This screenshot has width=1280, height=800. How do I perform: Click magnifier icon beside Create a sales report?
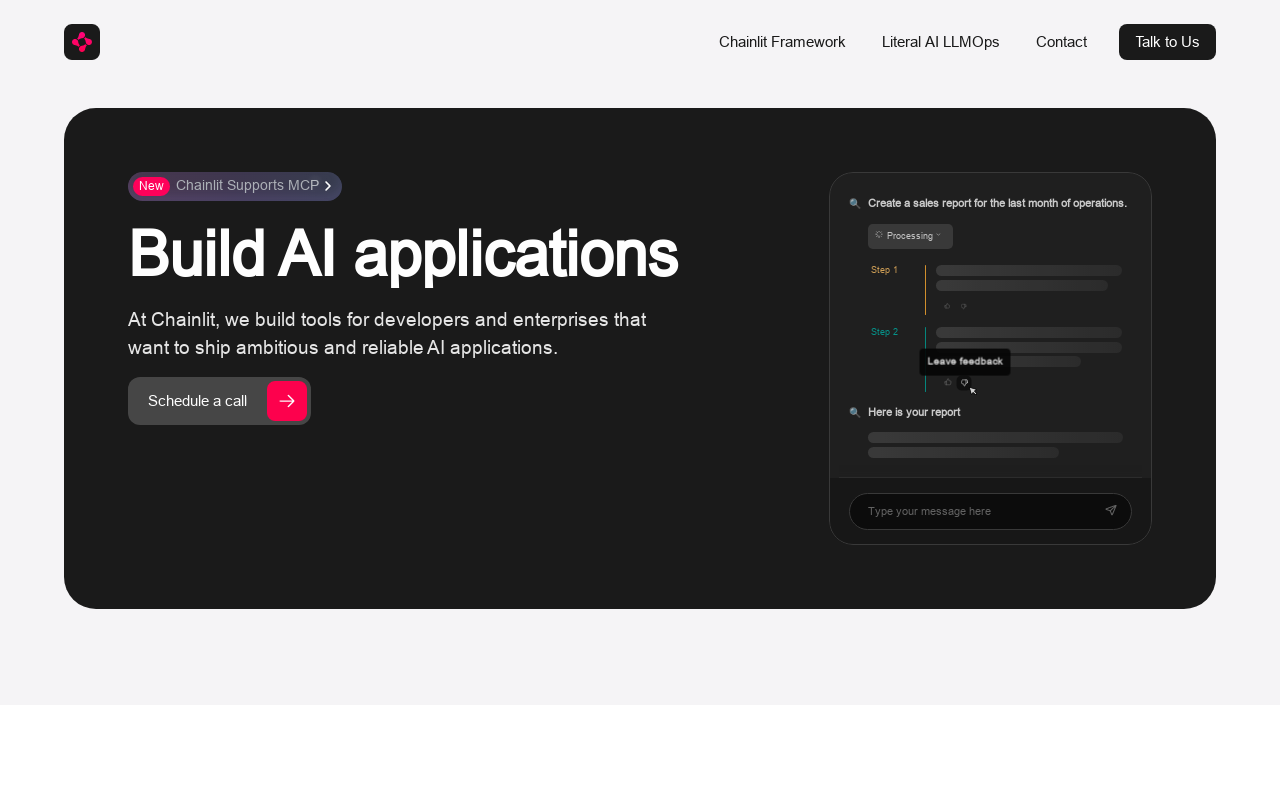855,203
